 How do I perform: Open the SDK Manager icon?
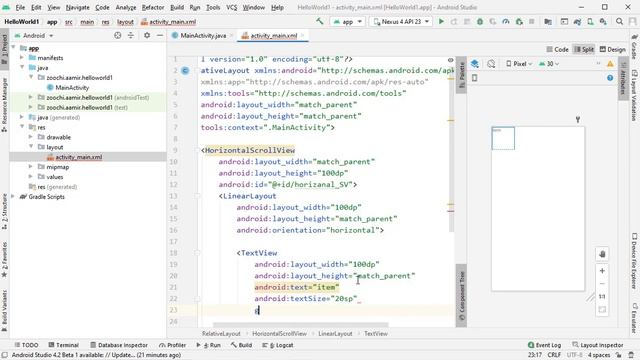[603, 21]
